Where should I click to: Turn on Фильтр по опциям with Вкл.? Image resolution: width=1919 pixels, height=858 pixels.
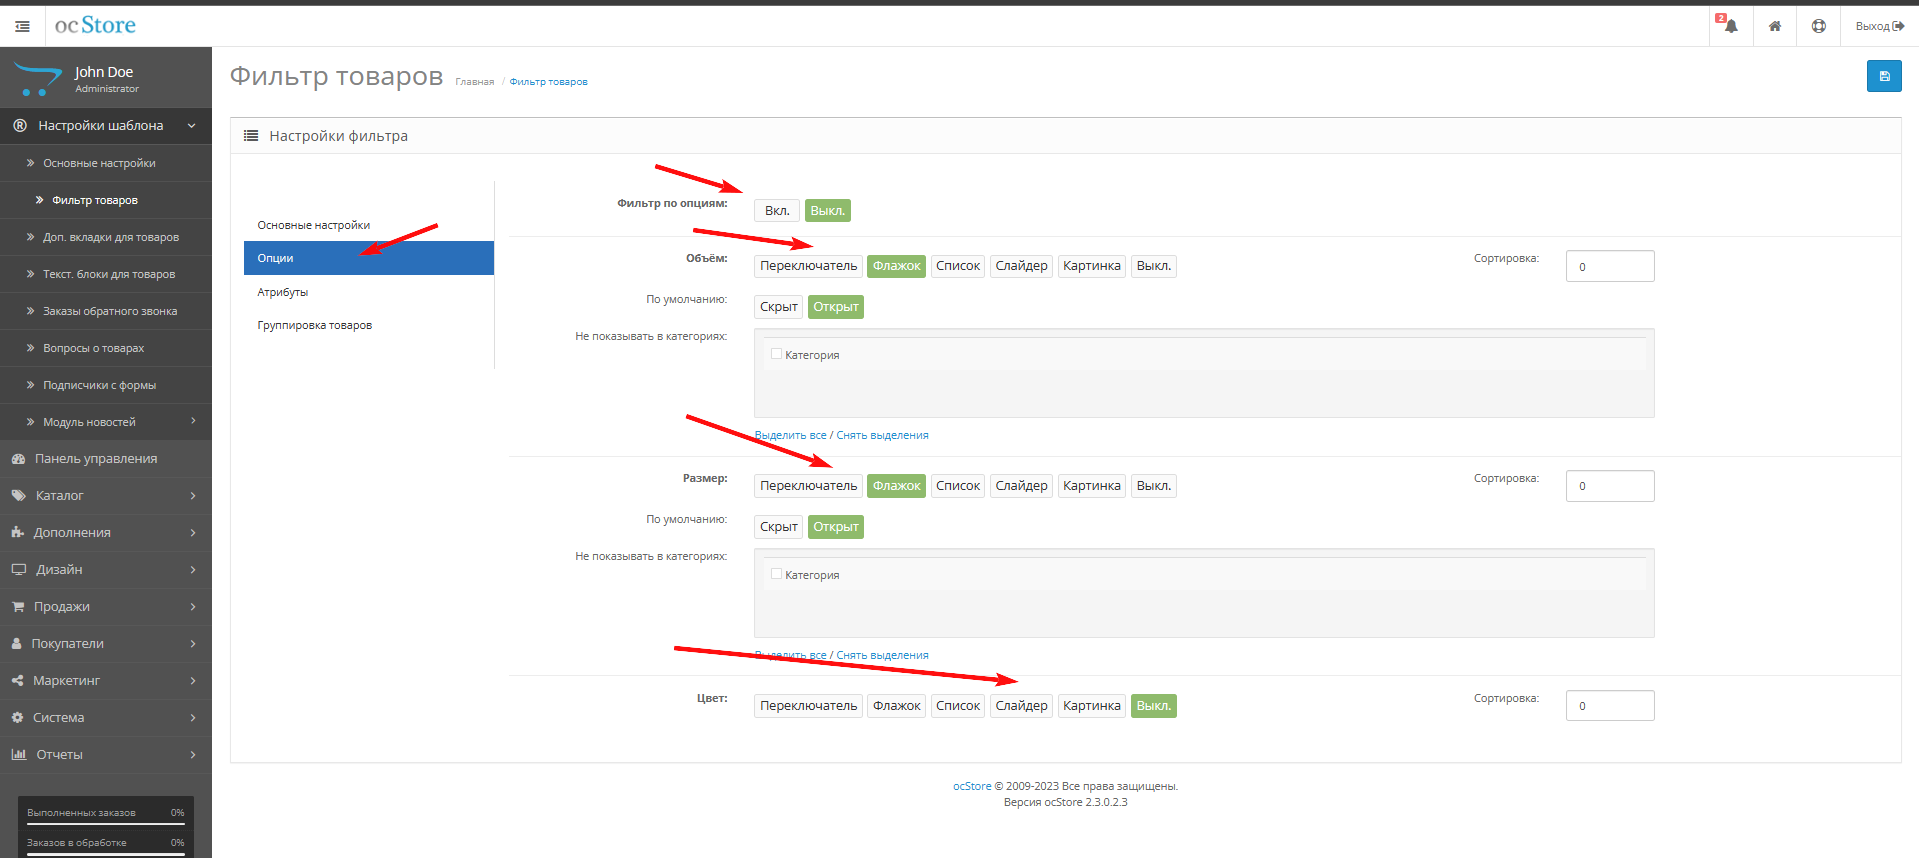point(777,211)
